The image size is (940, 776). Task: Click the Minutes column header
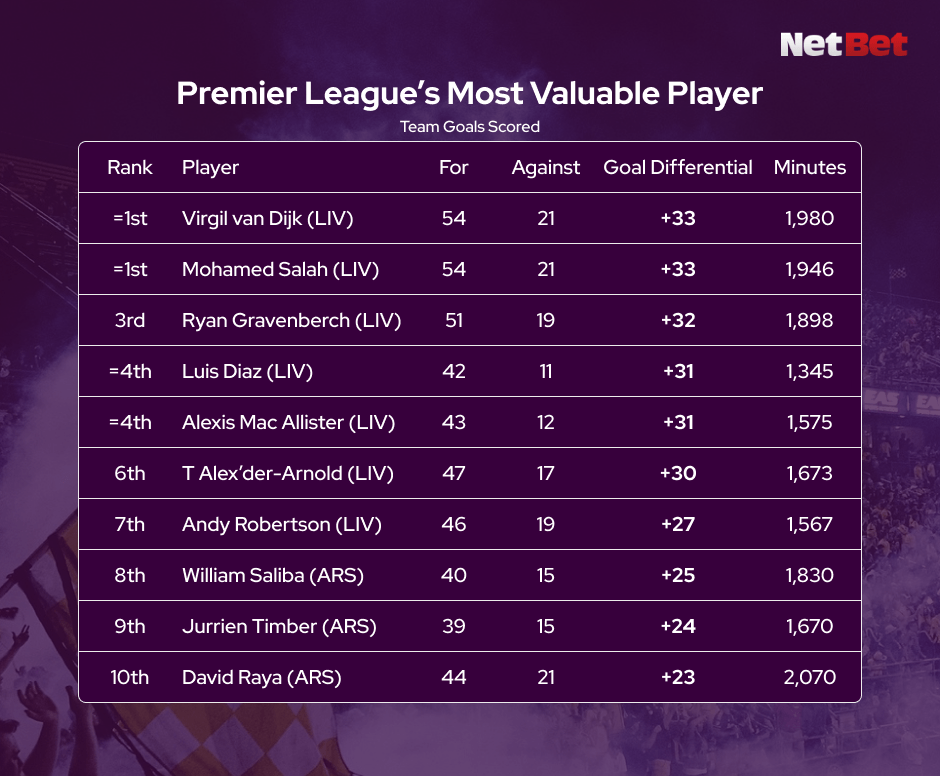coord(809,168)
